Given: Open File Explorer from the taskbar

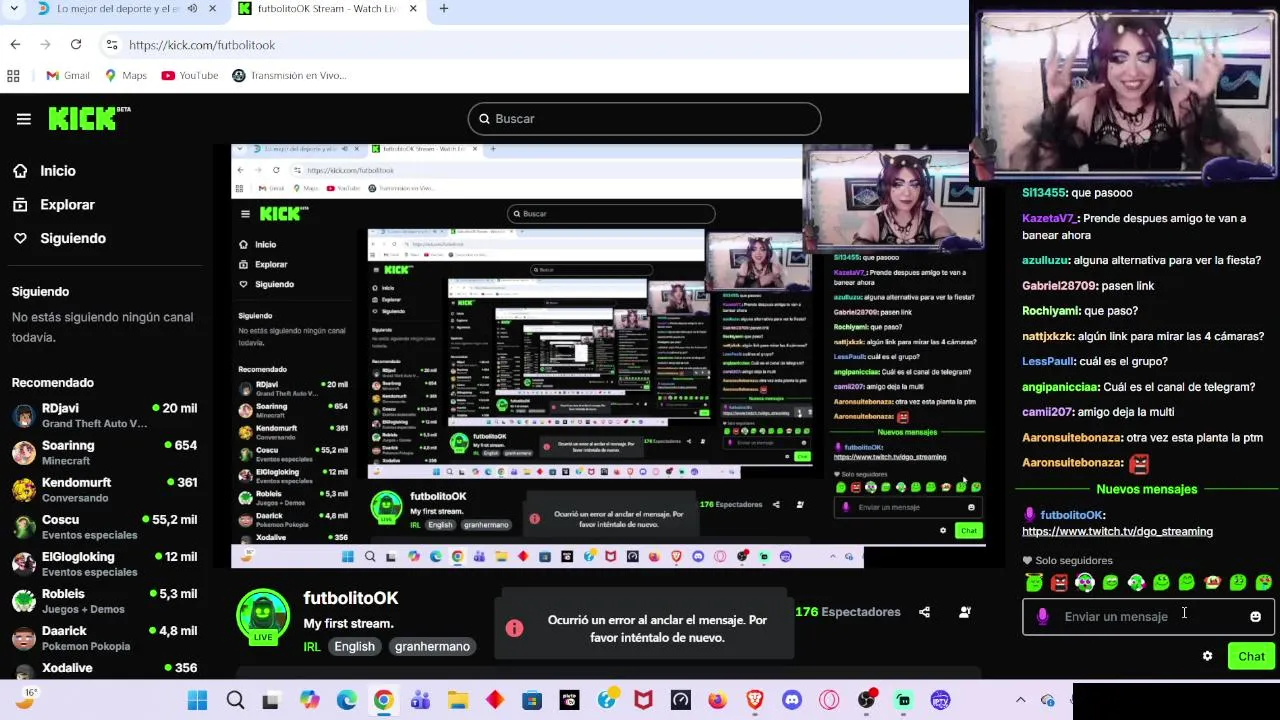Looking at the screenshot, I should pos(457,700).
